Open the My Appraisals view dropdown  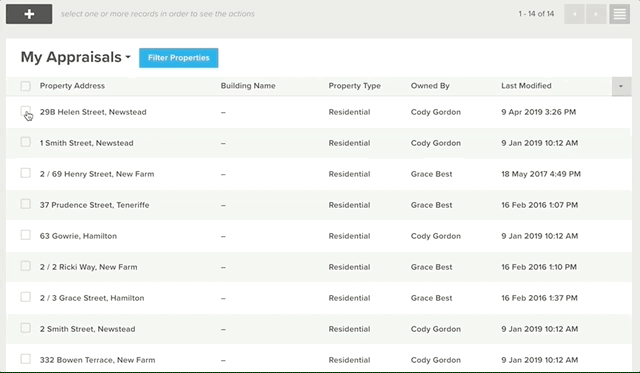click(x=76, y=57)
